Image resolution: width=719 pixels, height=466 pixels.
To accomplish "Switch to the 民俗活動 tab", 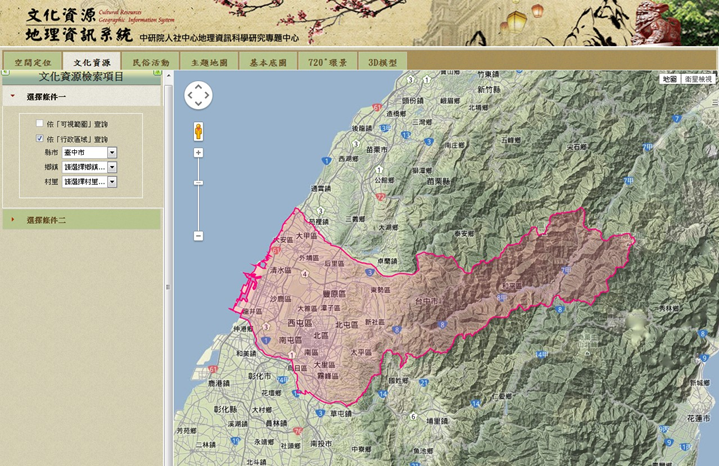I will click(151, 62).
